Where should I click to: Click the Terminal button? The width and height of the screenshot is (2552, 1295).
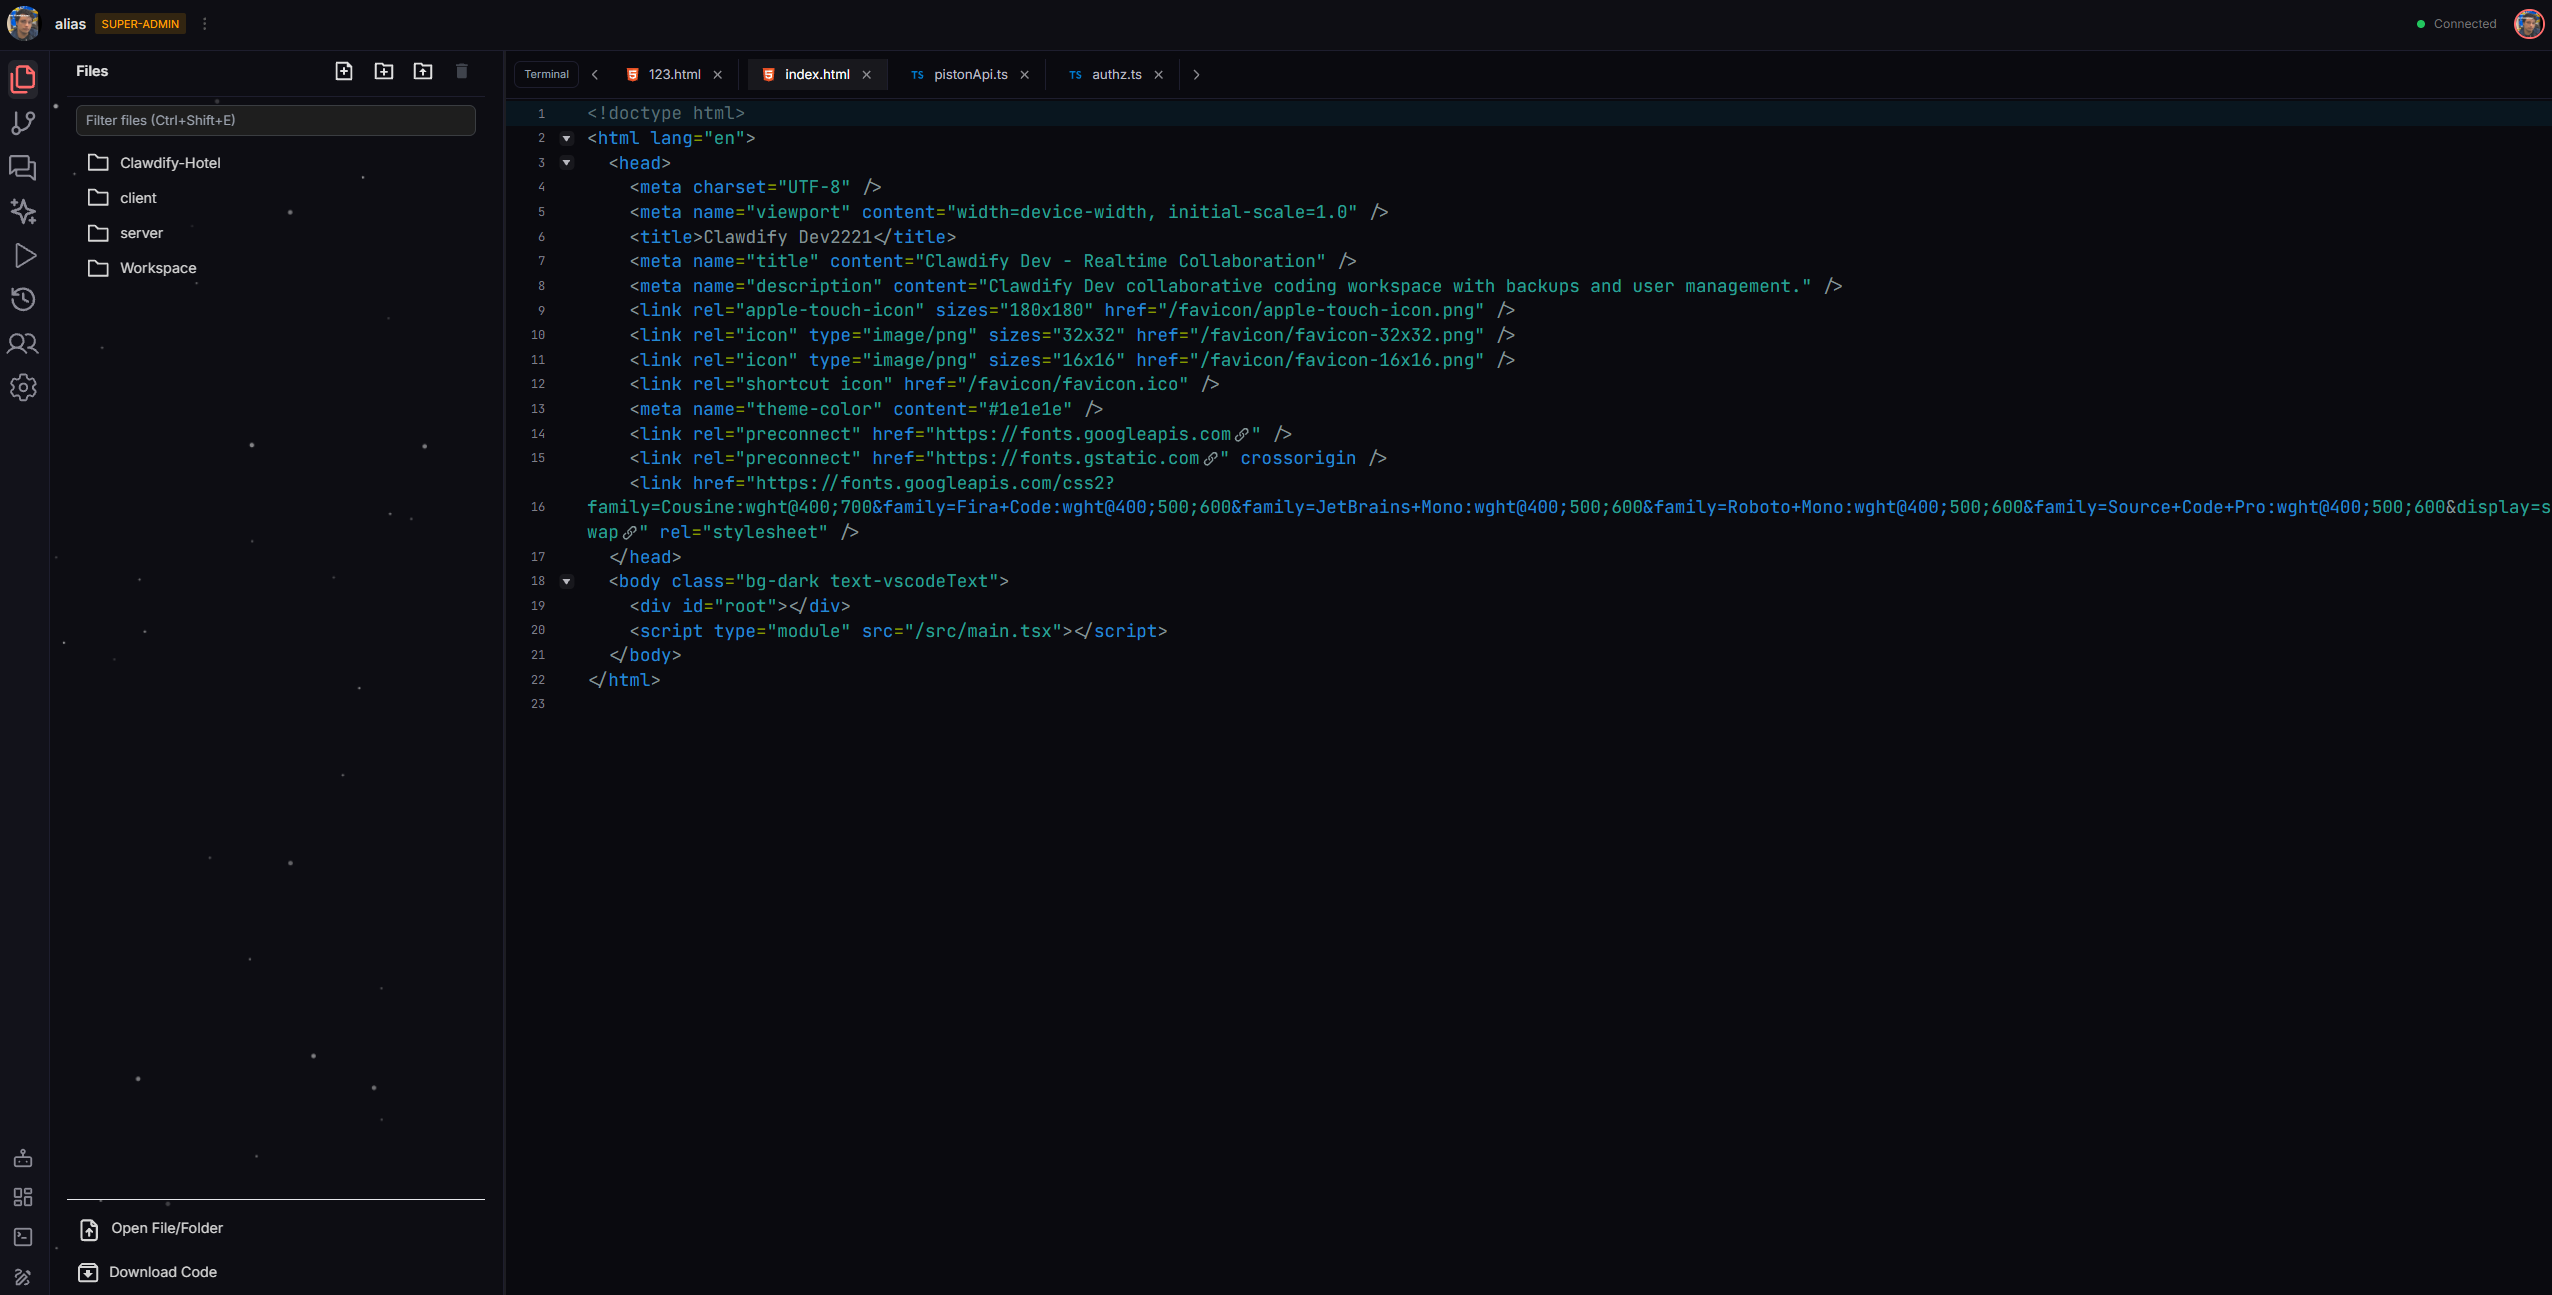546,75
